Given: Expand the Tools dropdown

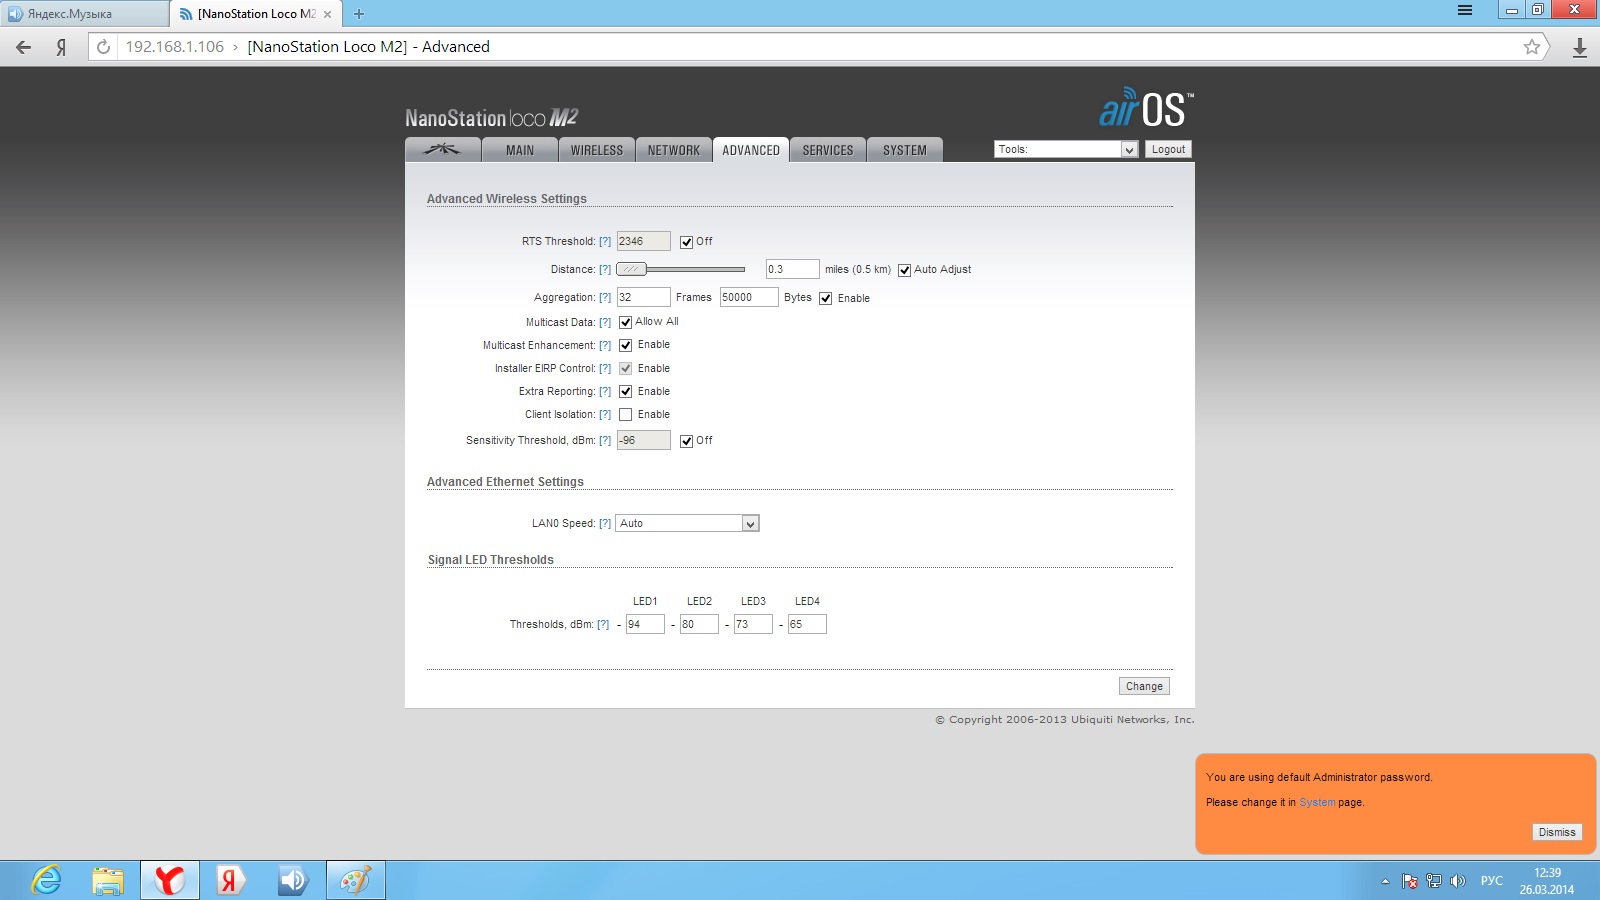Looking at the screenshot, I should [1066, 149].
